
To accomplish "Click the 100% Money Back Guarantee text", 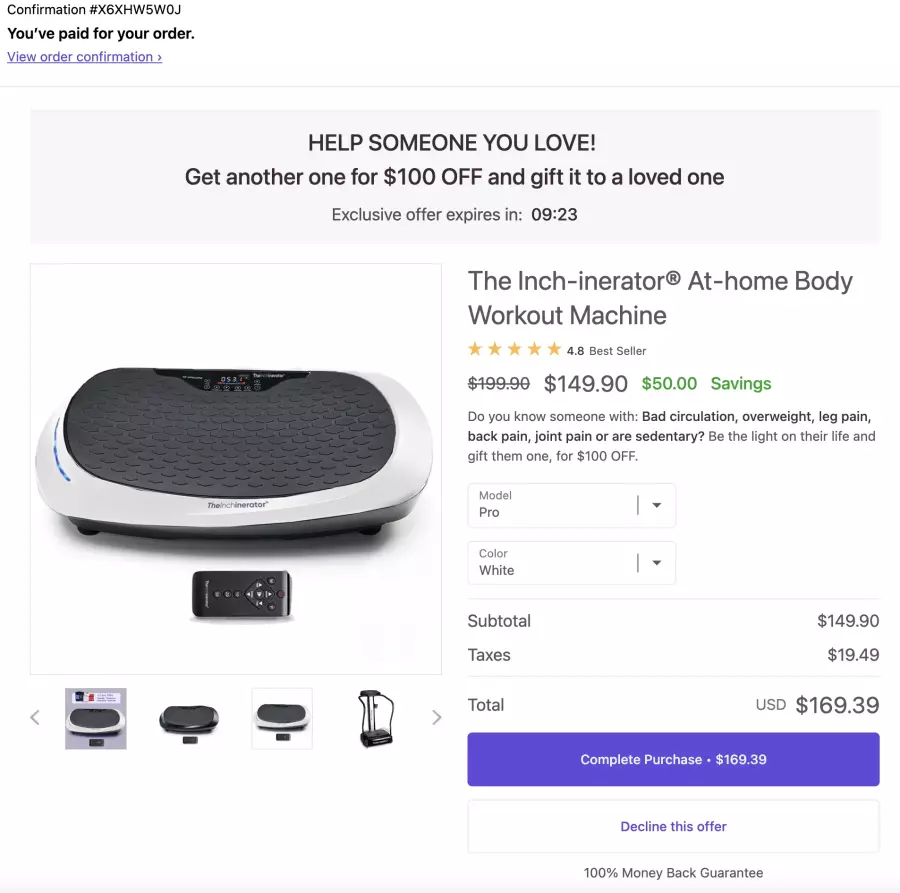I will pyautogui.click(x=673, y=873).
